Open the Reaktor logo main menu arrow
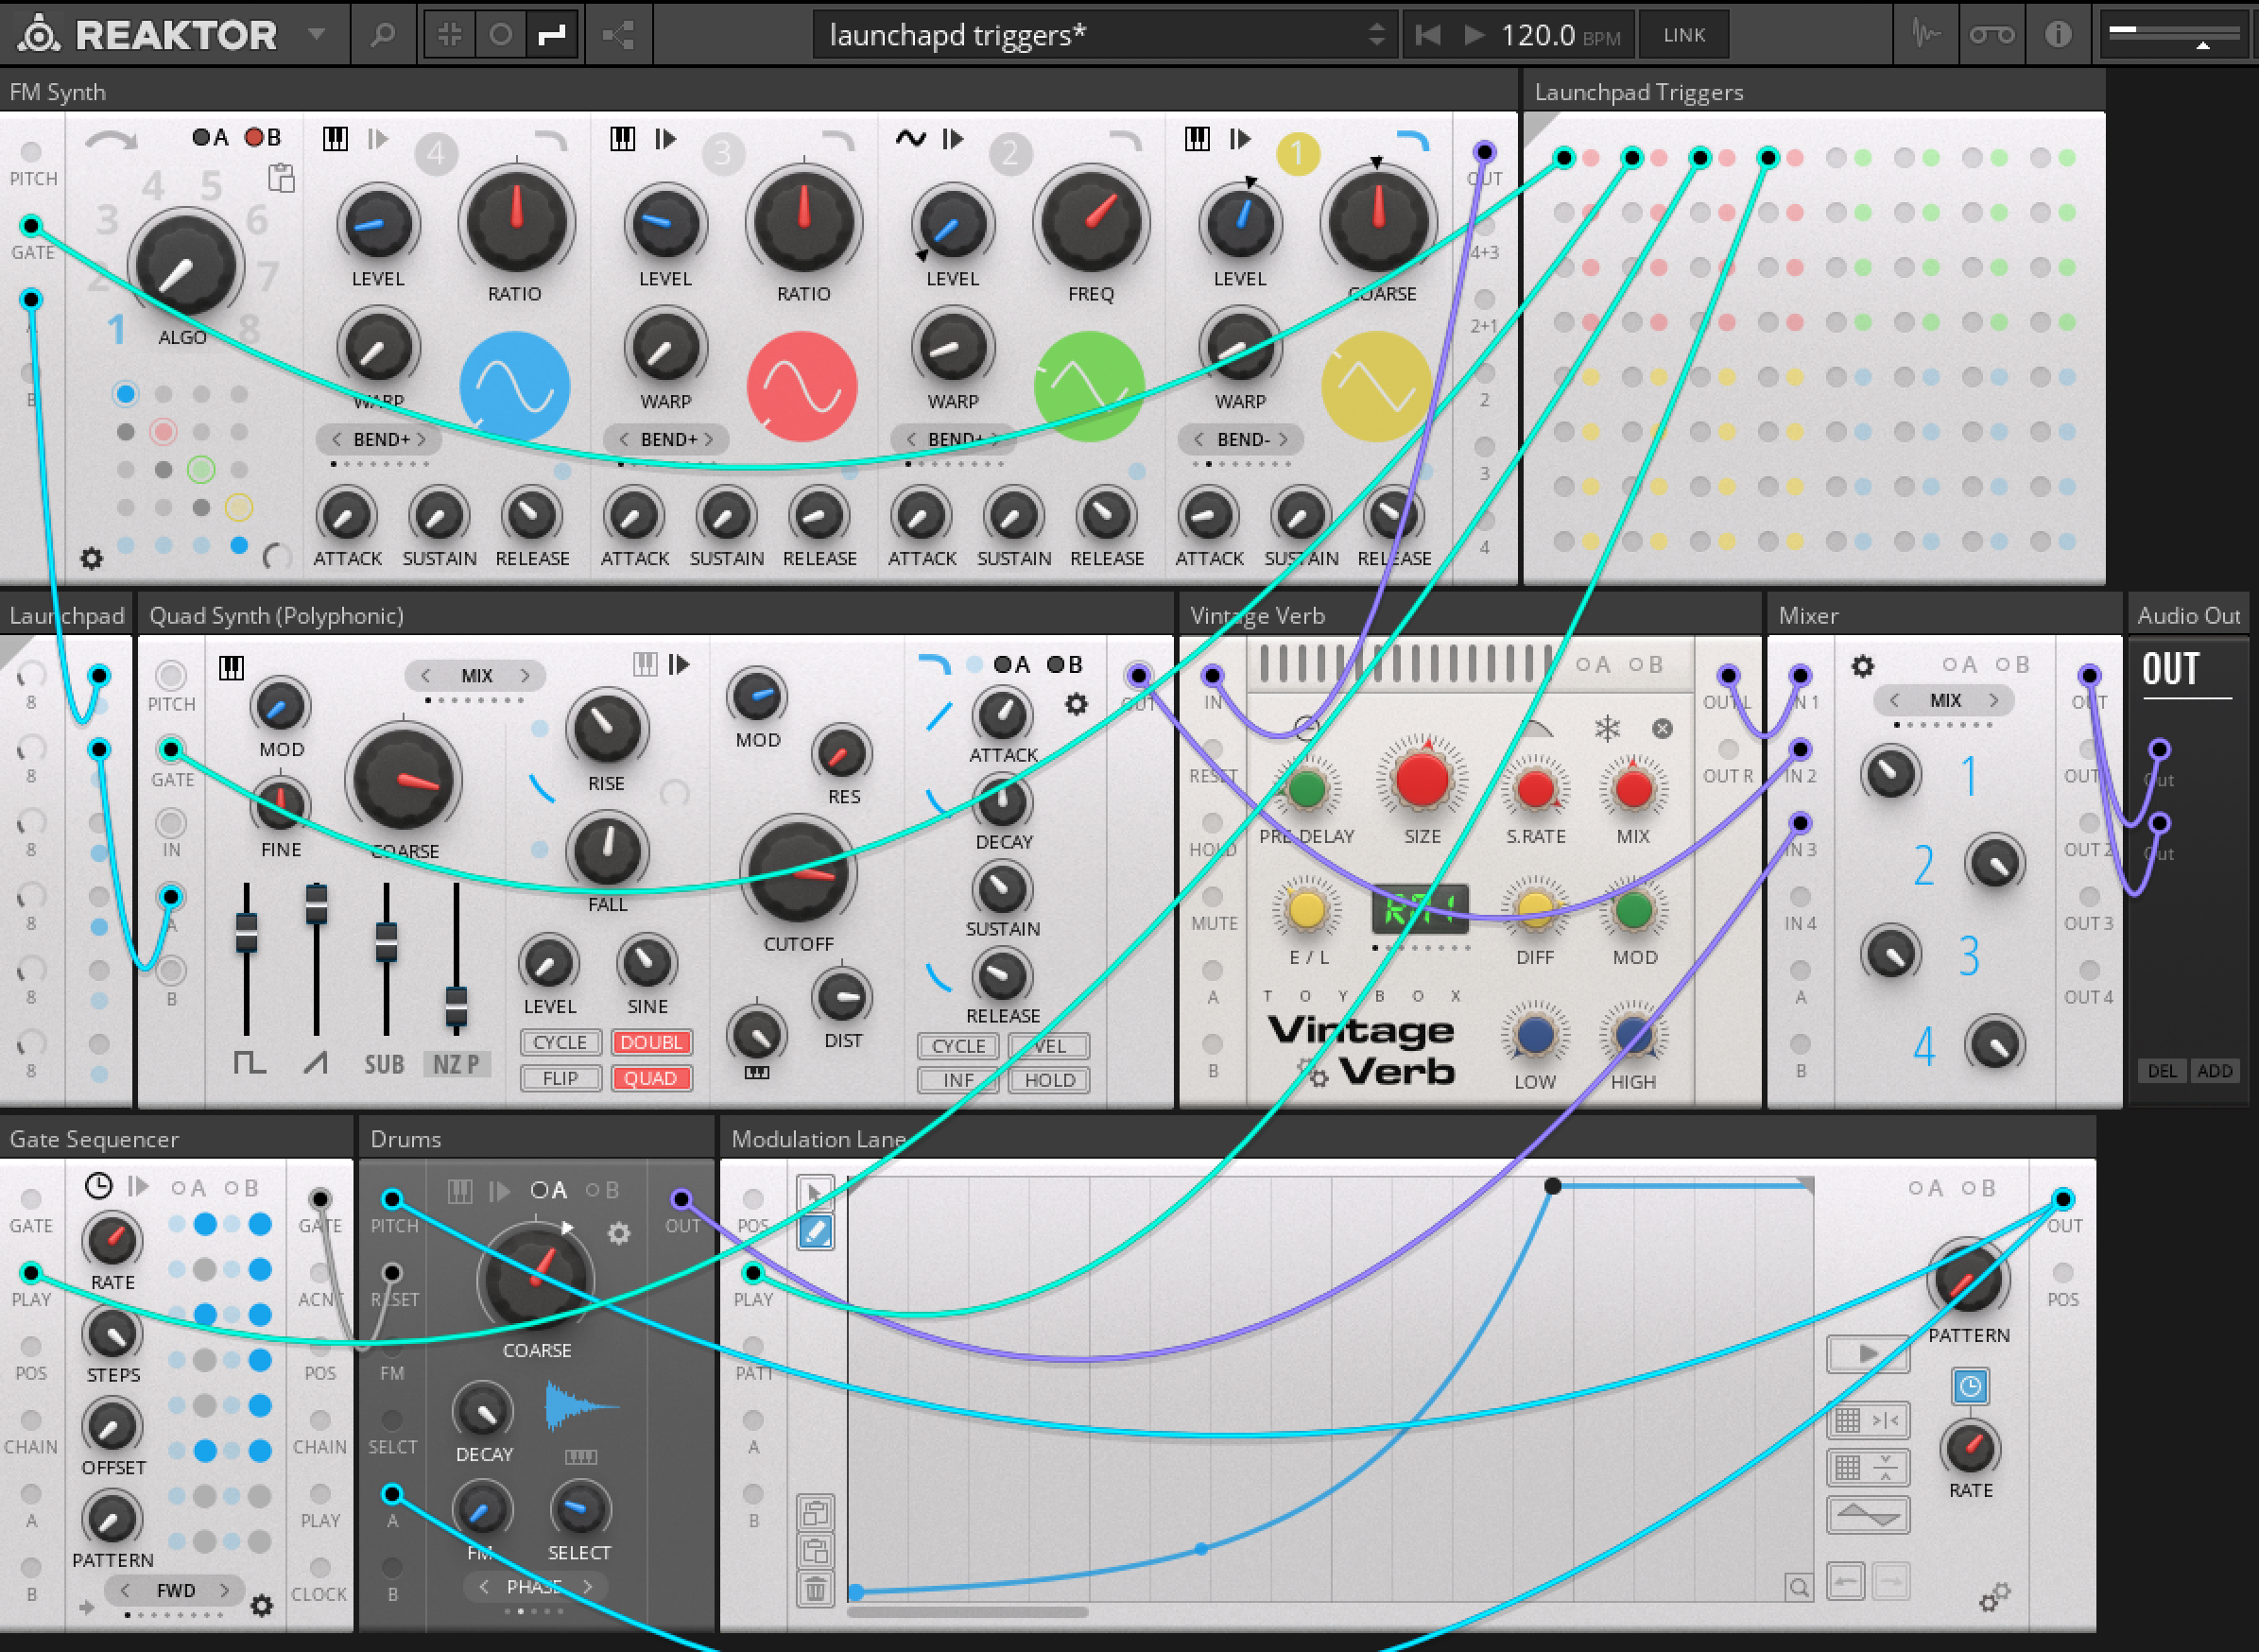The image size is (2259, 1652). 316,35
